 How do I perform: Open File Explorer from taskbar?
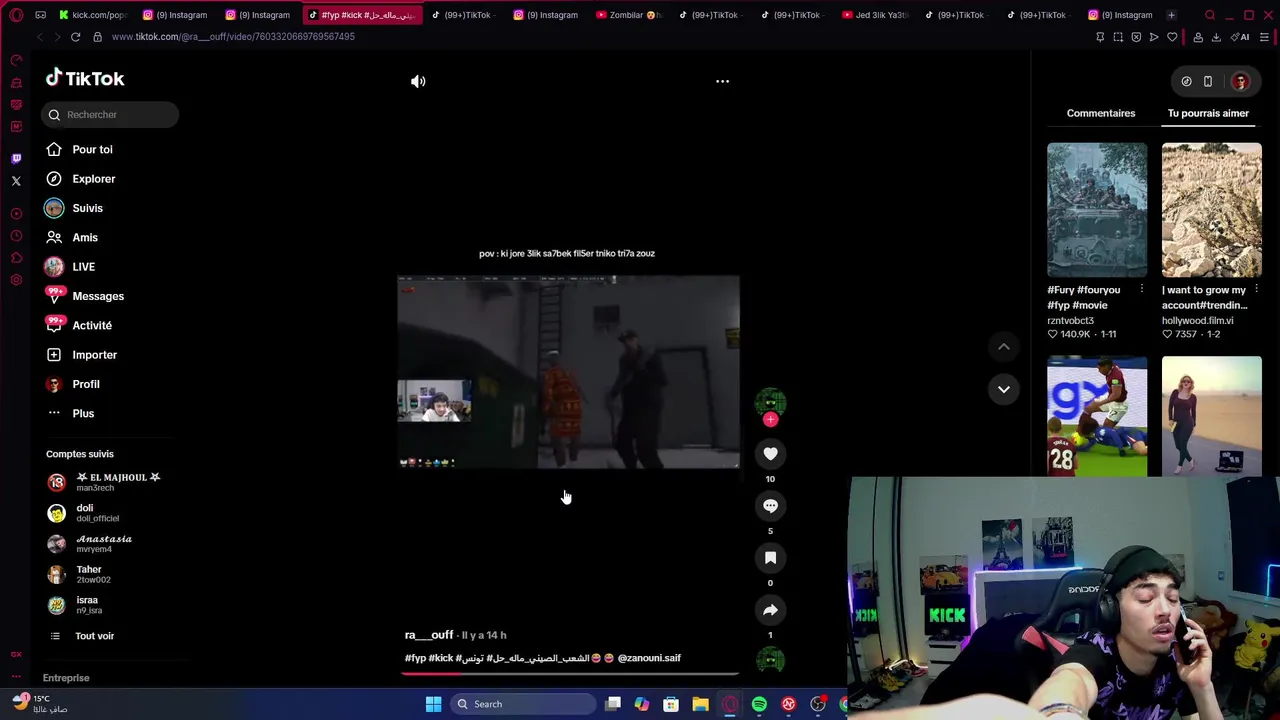(x=700, y=704)
